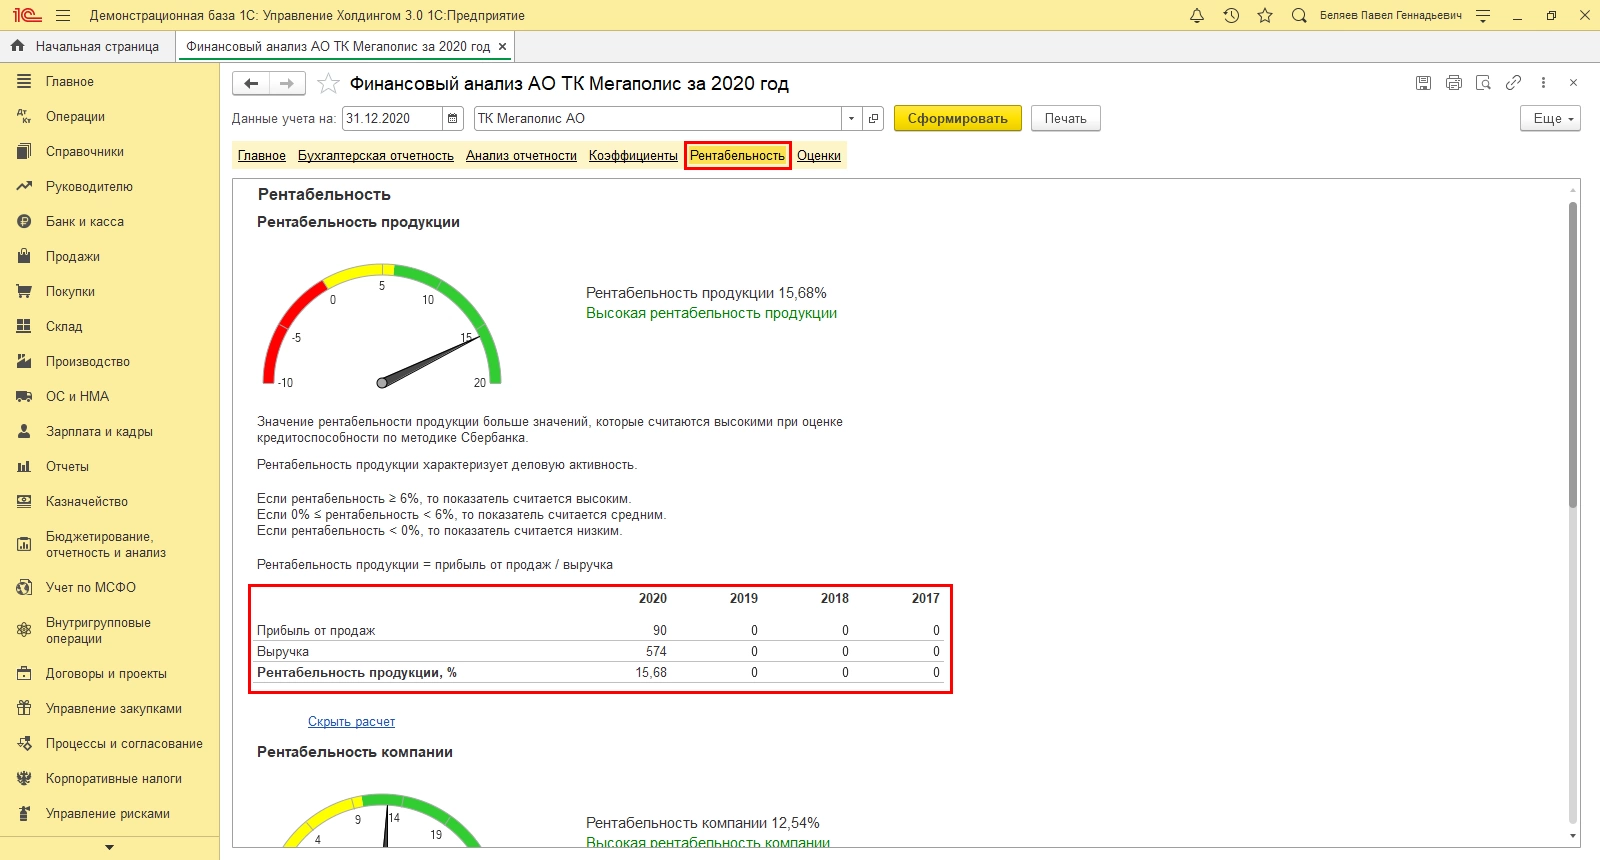The height and width of the screenshot is (860, 1600).
Task: Open print preview icon
Action: 1483,83
